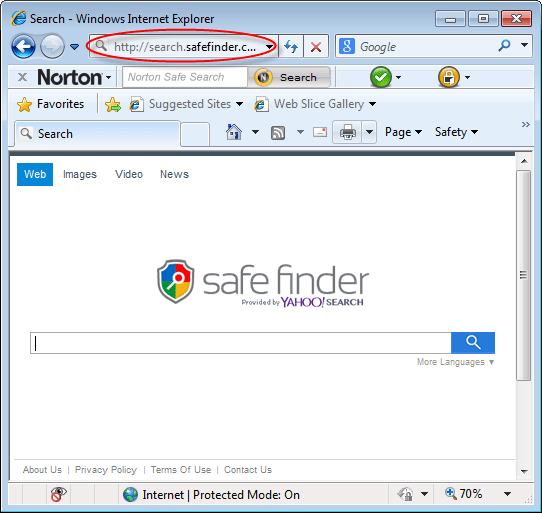This screenshot has height=513, width=542.
Task: Click the Print icon in the command bar
Action: tap(347, 132)
